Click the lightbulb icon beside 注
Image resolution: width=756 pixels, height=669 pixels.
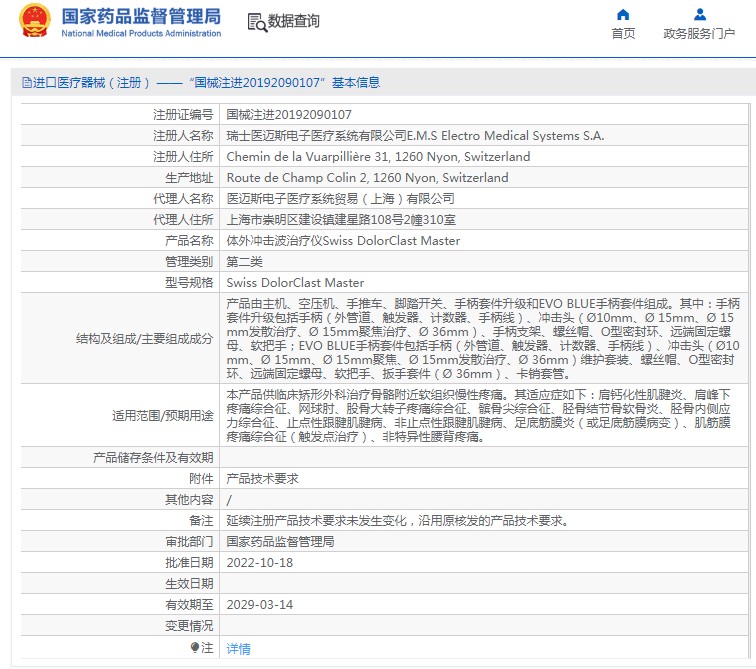(196, 648)
